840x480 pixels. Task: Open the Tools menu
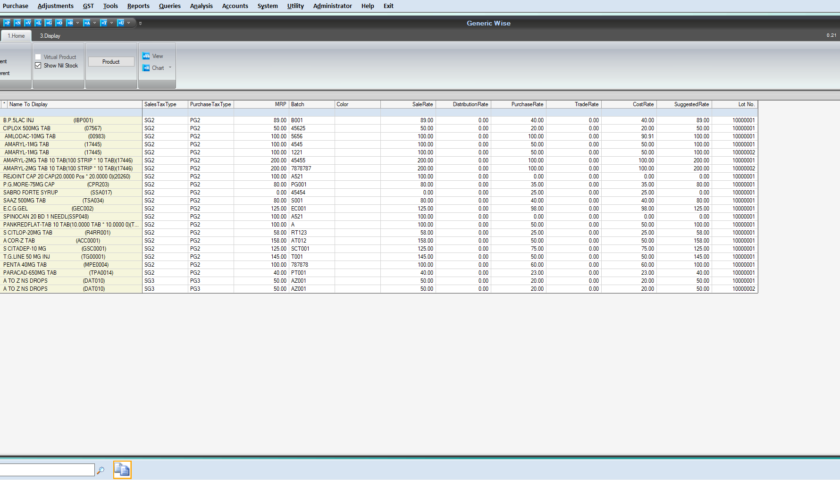pos(110,6)
